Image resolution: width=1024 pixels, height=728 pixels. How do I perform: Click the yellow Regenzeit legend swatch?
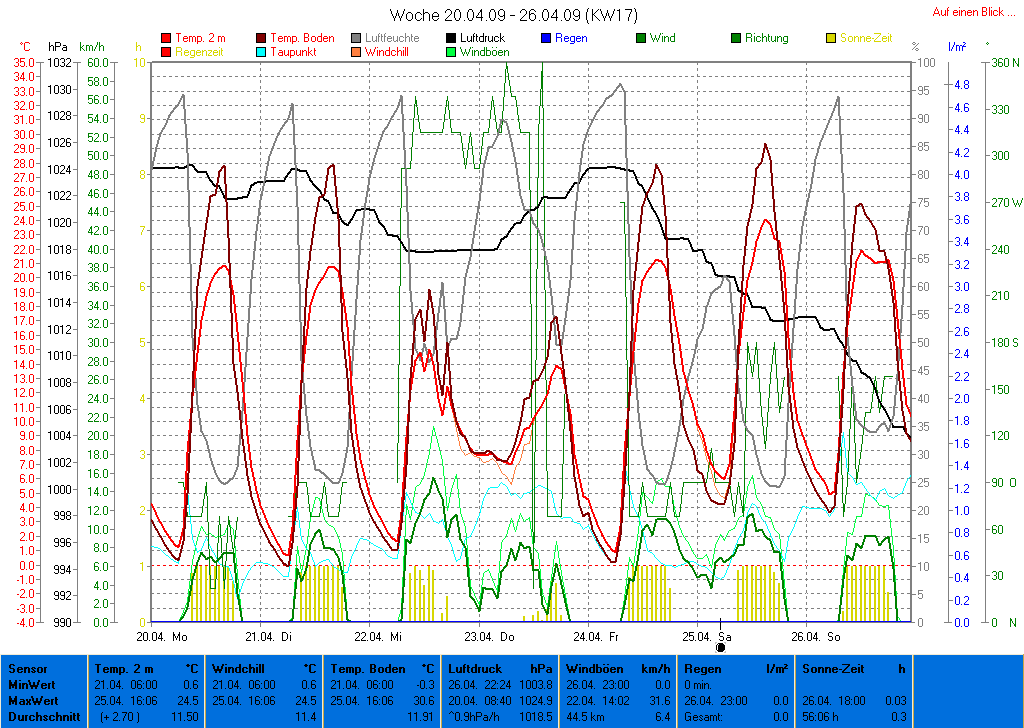click(166, 51)
